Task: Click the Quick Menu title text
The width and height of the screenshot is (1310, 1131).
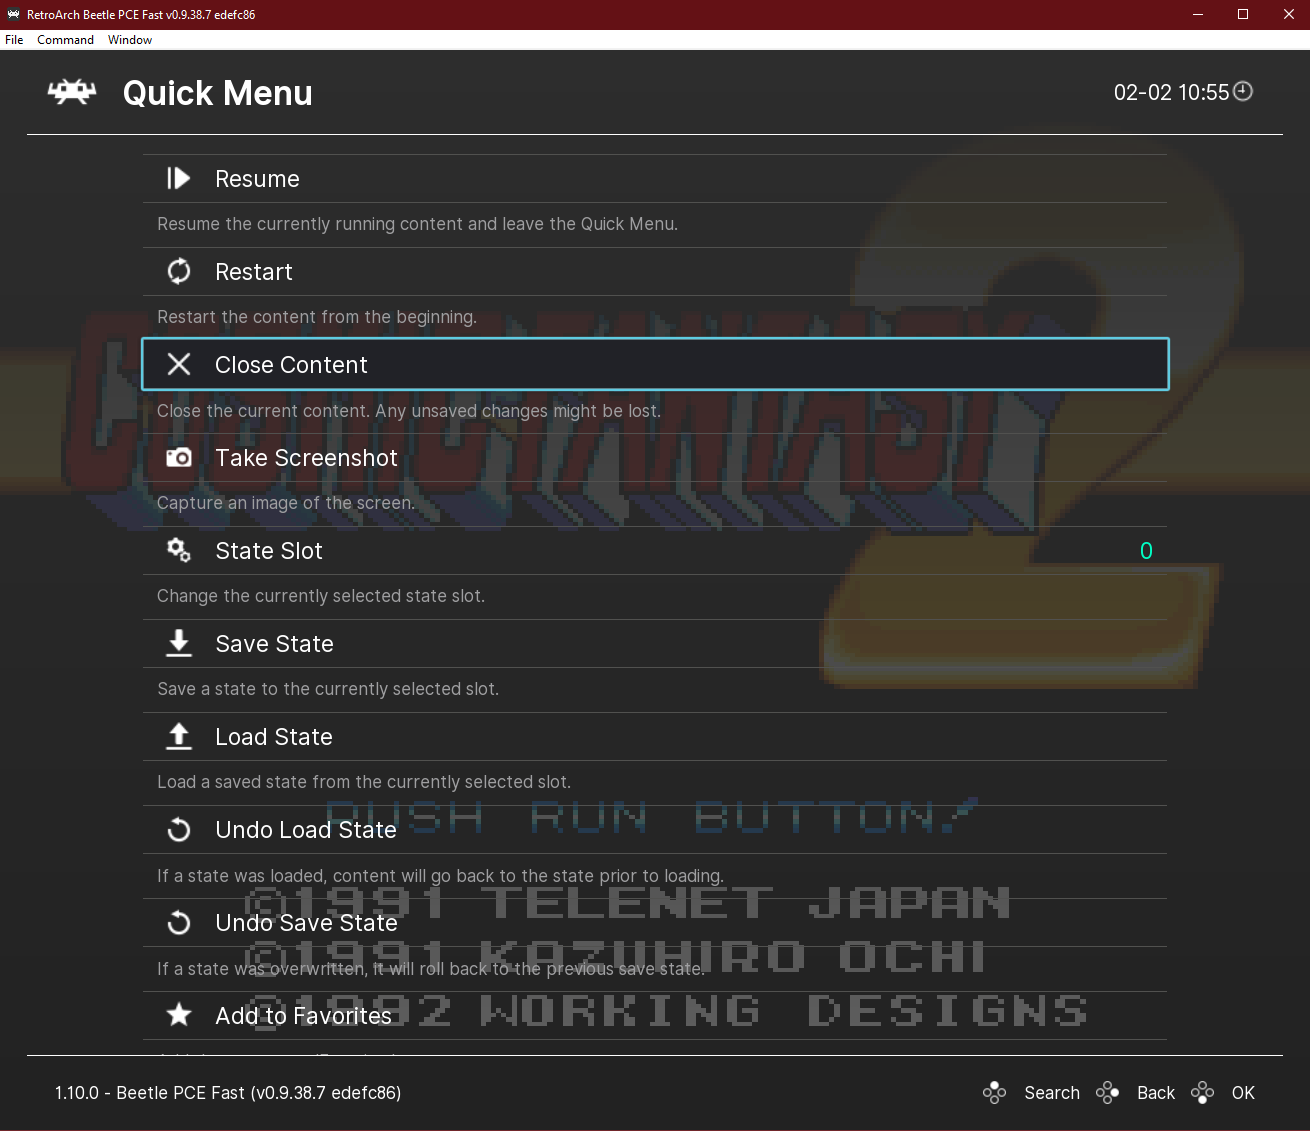Action: pyautogui.click(x=217, y=93)
